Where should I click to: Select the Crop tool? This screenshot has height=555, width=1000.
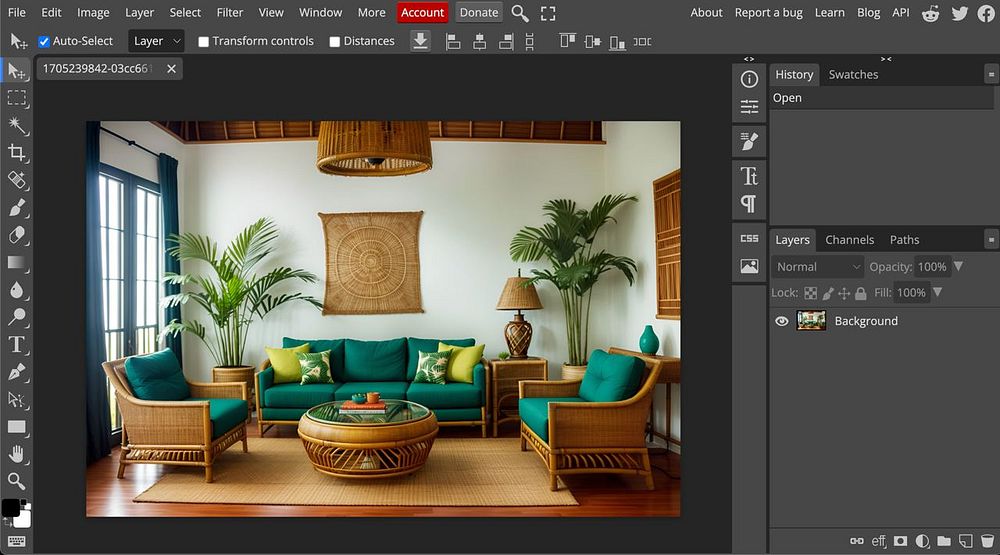(x=17, y=153)
